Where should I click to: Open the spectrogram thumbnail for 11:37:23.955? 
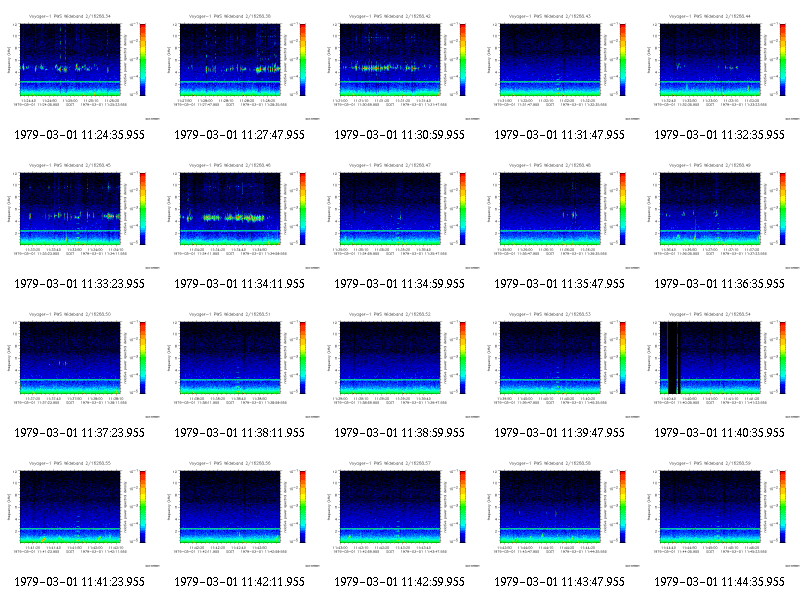(80, 364)
